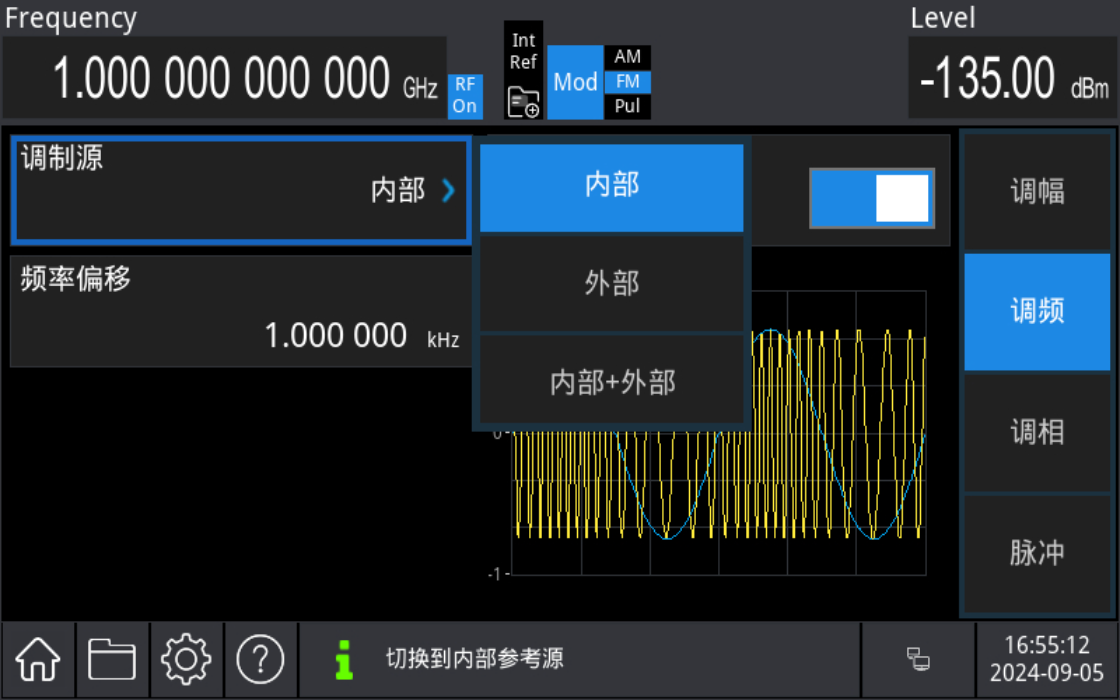Click the Level label

point(943,18)
